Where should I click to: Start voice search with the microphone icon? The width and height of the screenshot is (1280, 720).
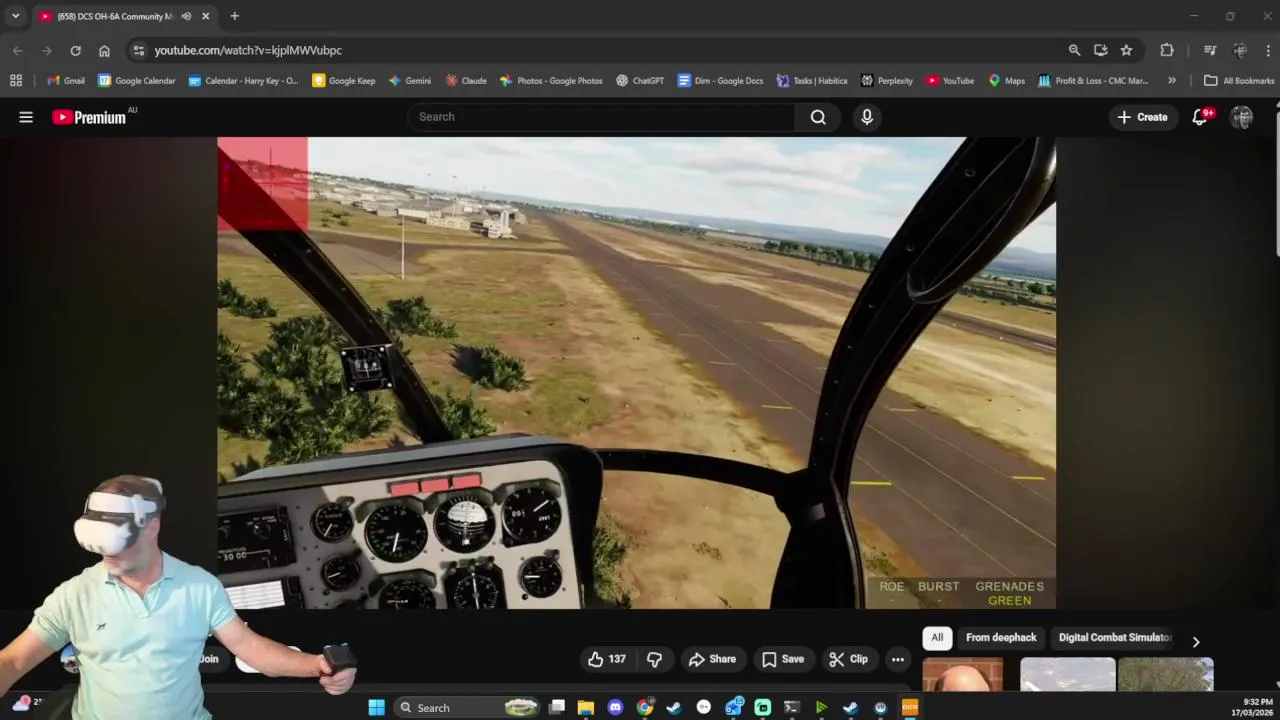[867, 117]
